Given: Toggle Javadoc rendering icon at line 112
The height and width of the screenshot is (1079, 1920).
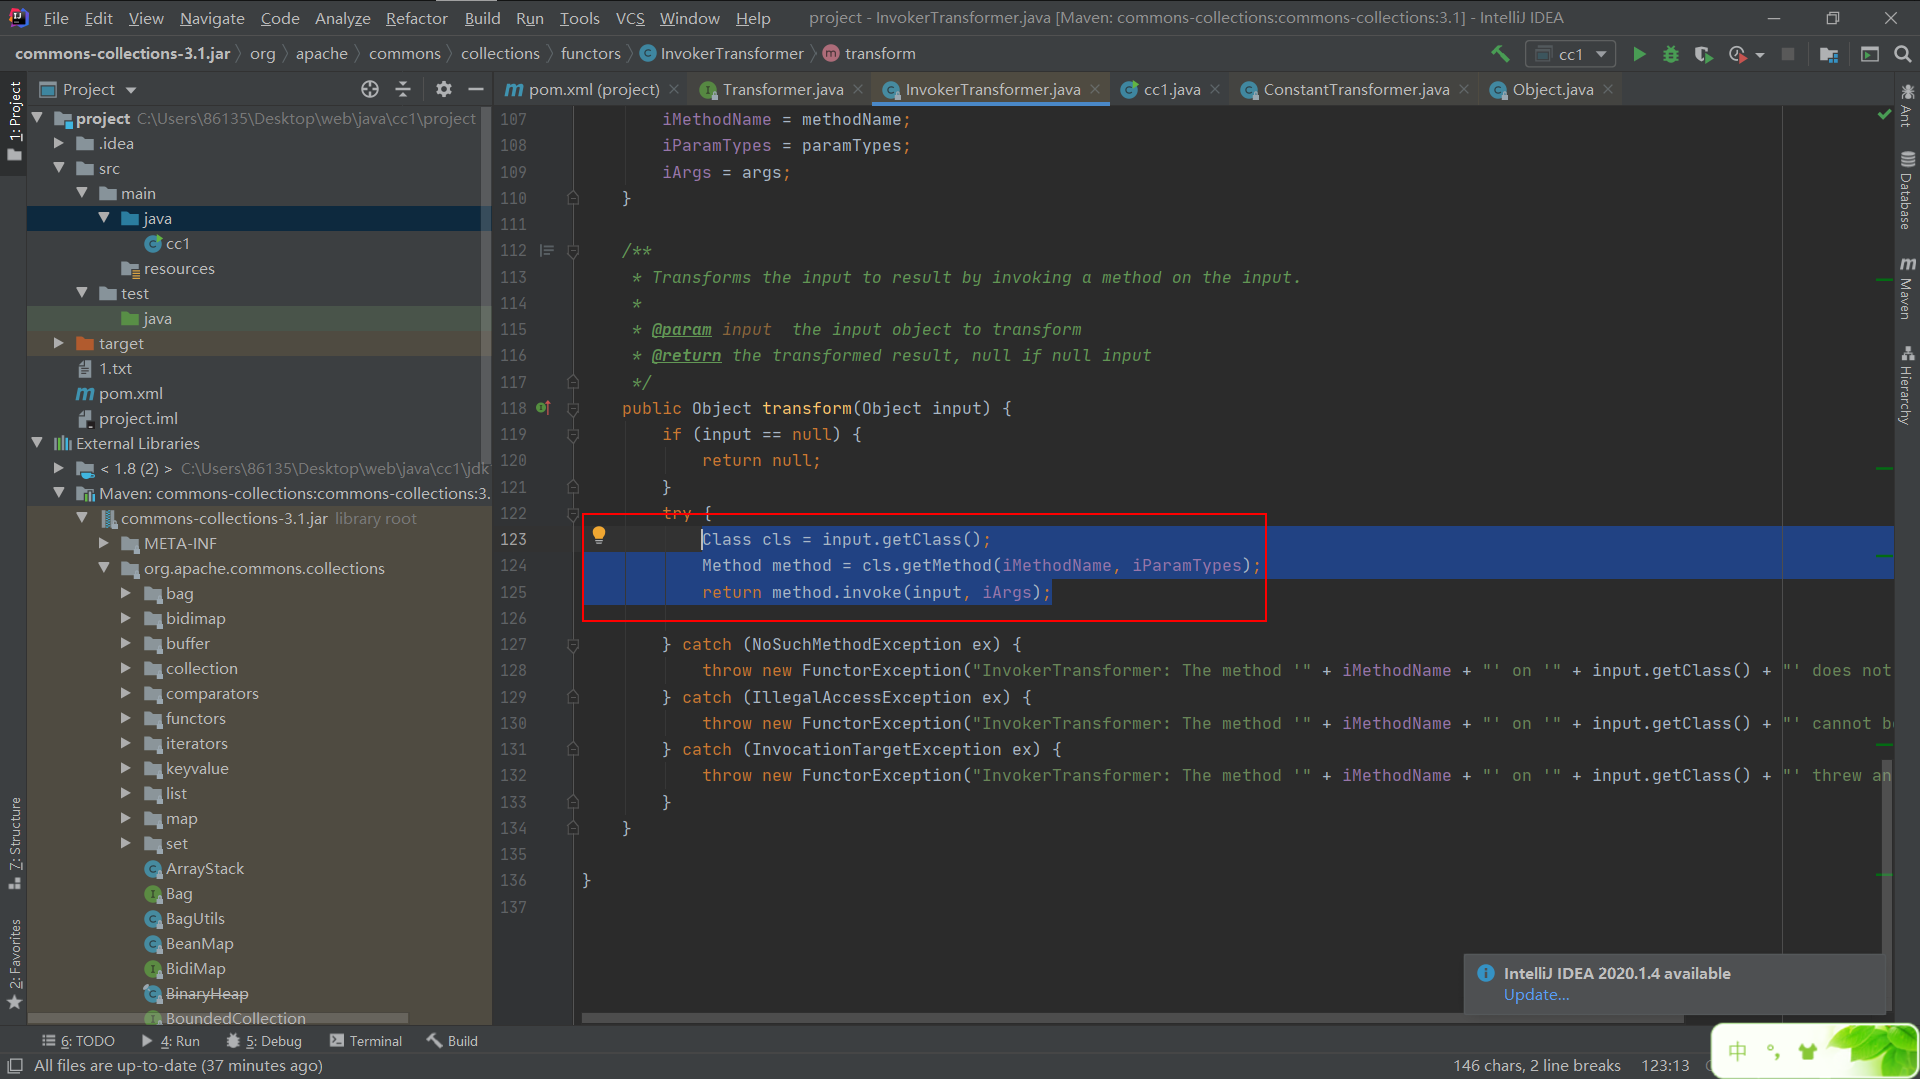Looking at the screenshot, I should [x=546, y=250].
